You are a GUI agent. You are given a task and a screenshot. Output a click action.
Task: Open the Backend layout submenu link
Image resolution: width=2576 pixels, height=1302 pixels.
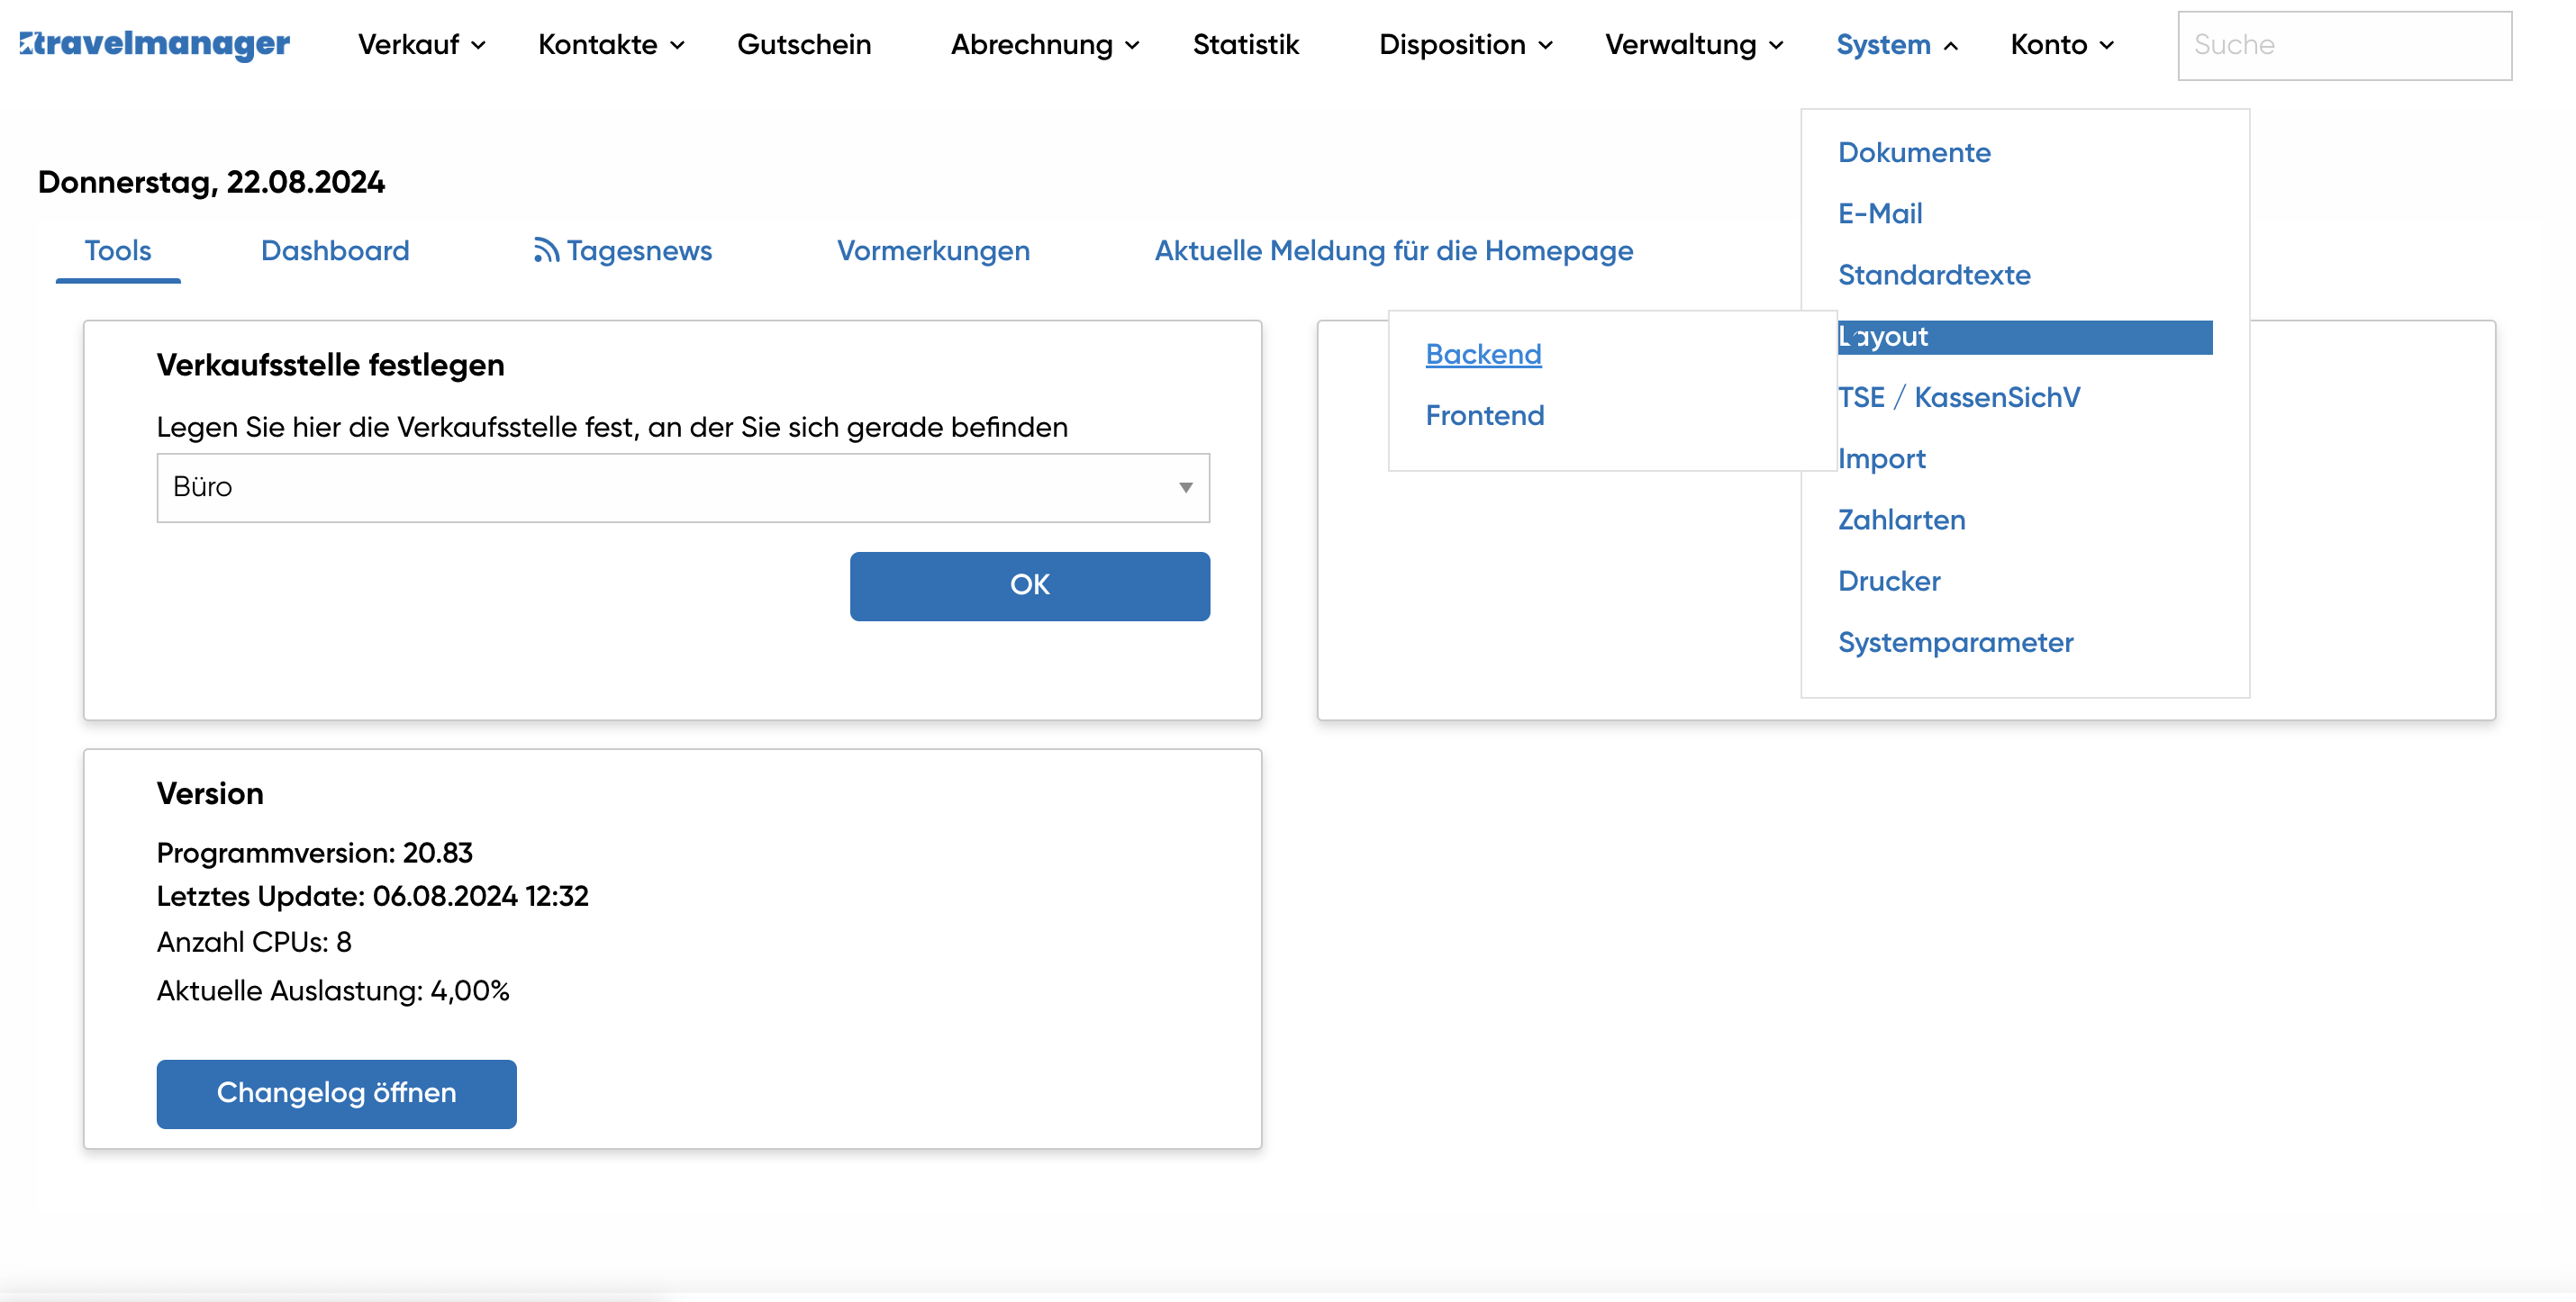(1483, 354)
